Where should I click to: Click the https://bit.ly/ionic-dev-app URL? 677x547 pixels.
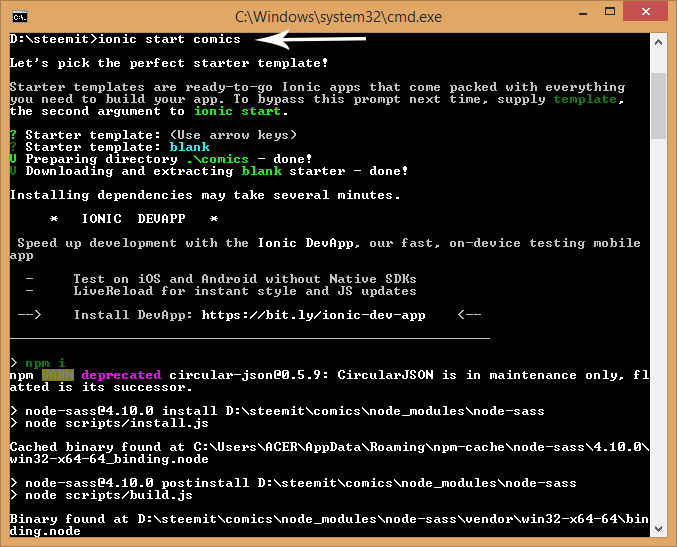coord(313,315)
